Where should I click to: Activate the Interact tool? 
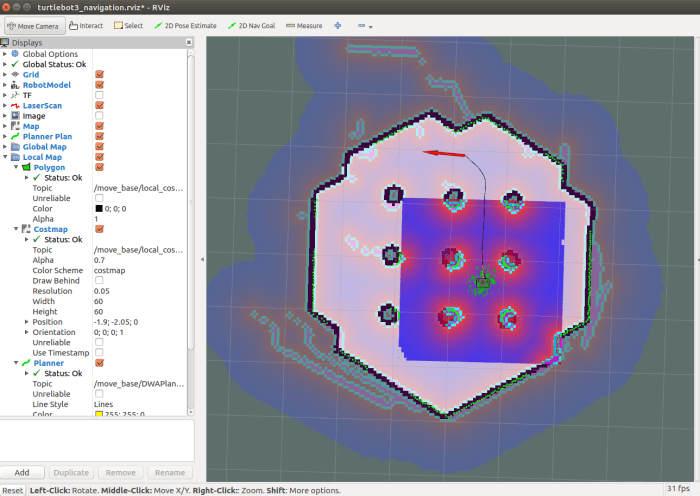pyautogui.click(x=86, y=26)
